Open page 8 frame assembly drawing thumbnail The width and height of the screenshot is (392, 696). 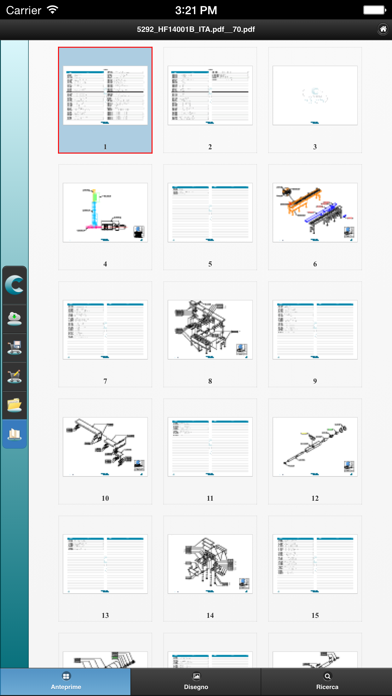click(210, 334)
